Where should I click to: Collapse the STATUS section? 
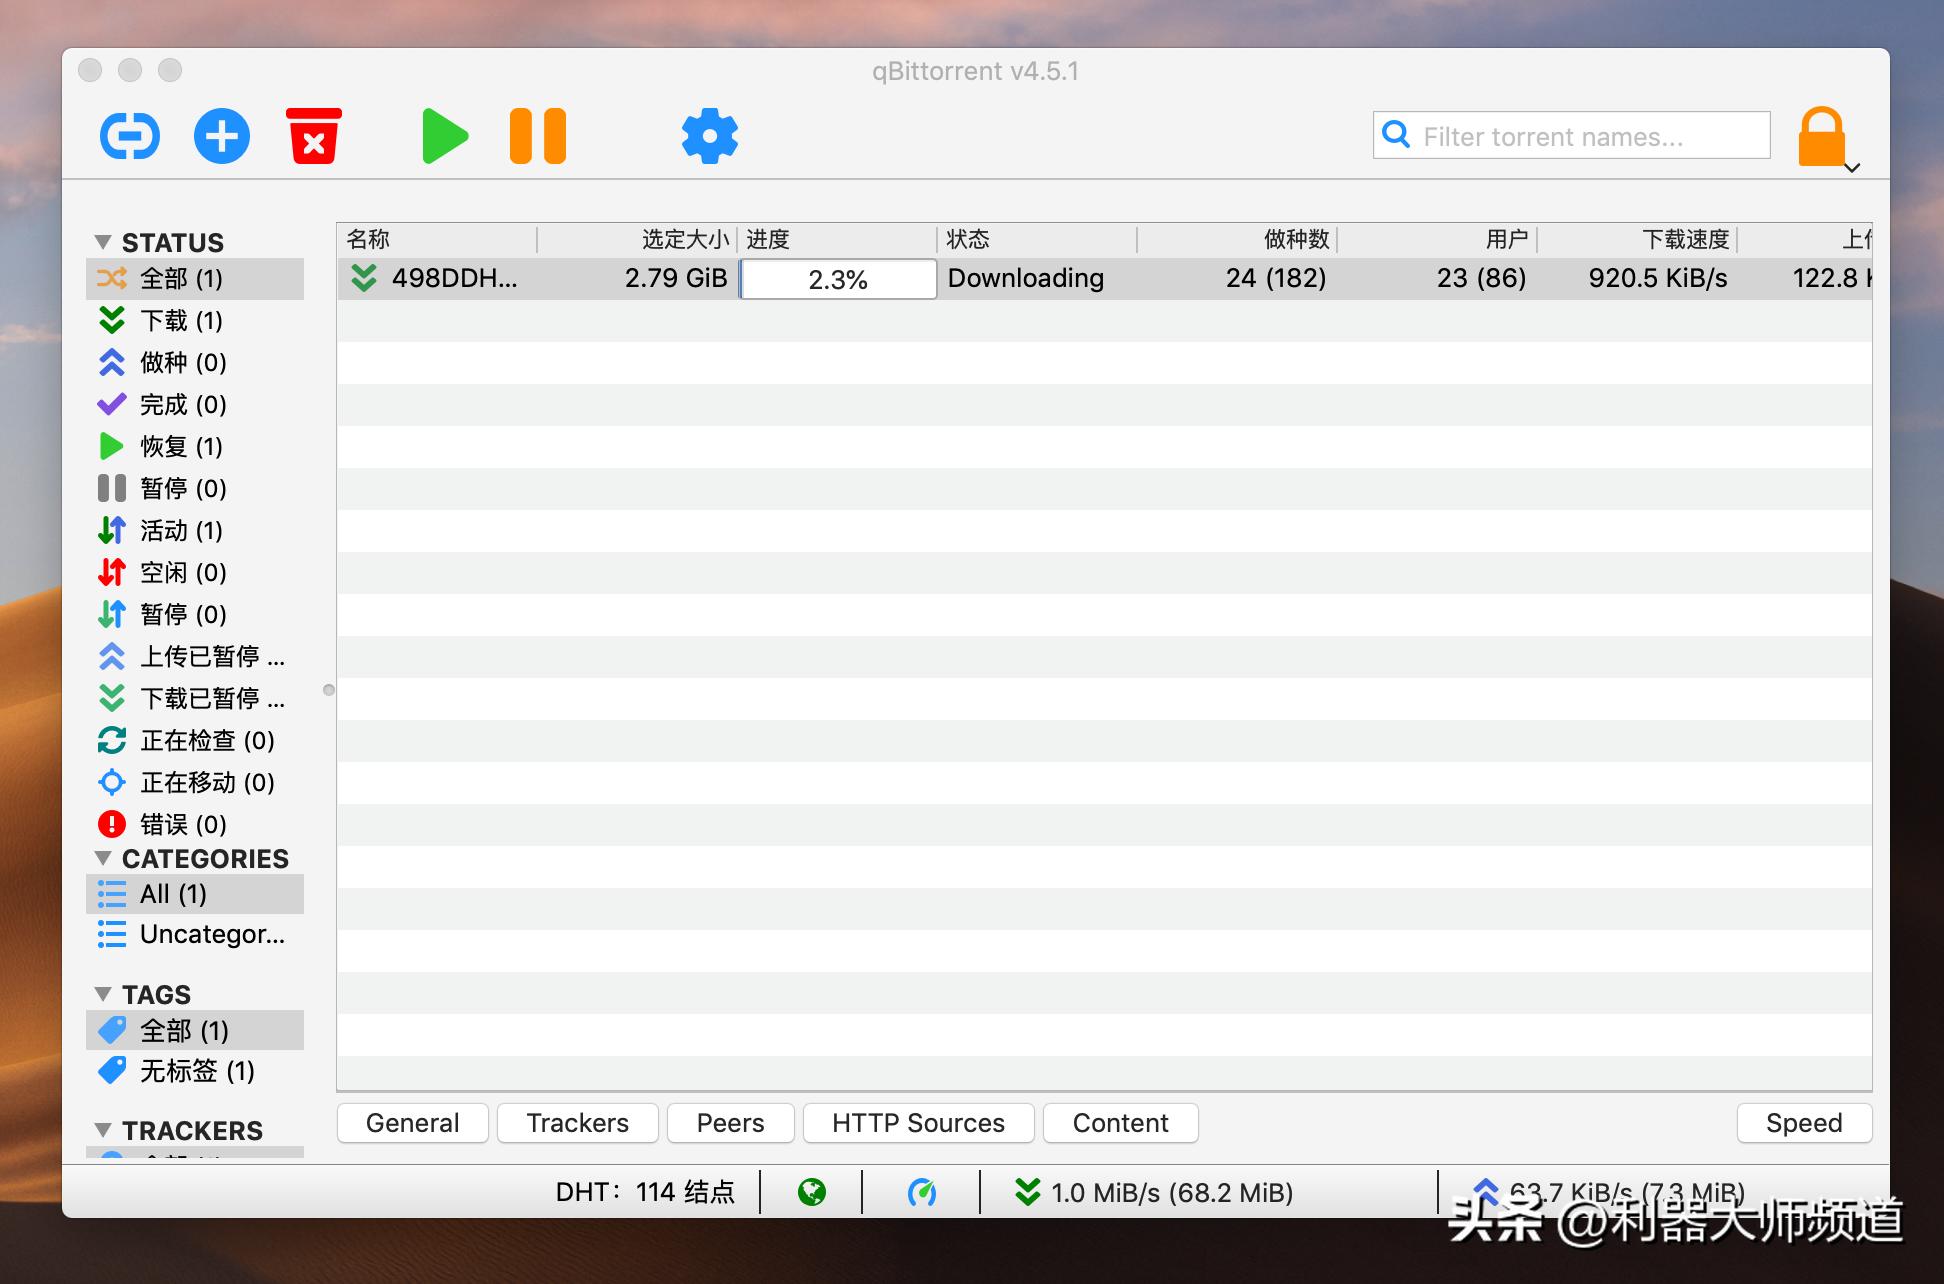[104, 242]
